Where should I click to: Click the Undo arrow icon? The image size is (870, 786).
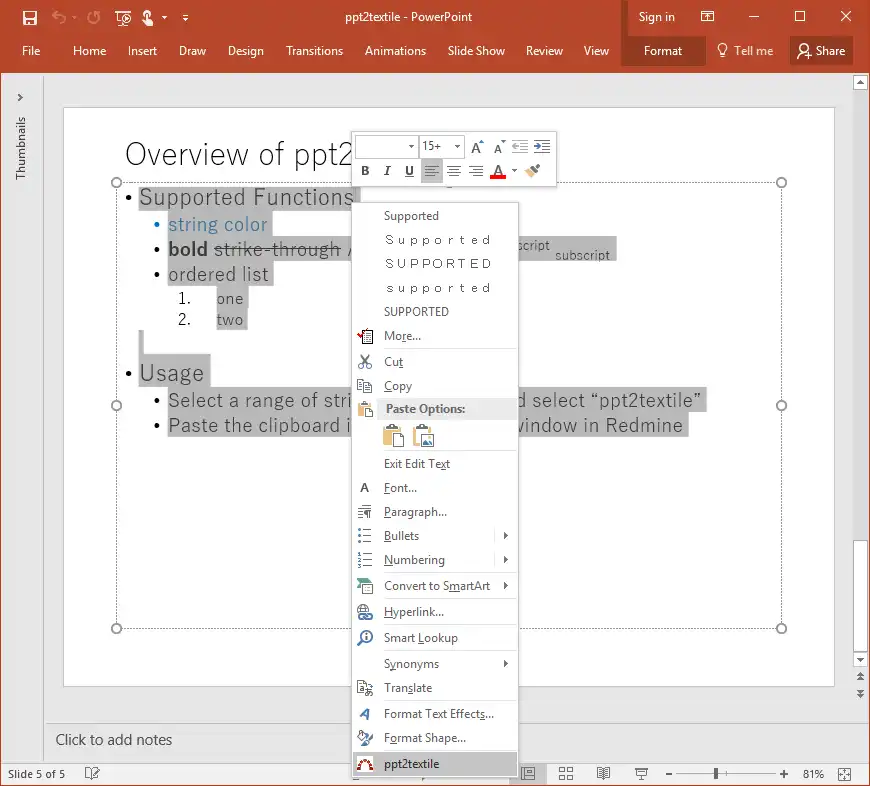(x=59, y=17)
